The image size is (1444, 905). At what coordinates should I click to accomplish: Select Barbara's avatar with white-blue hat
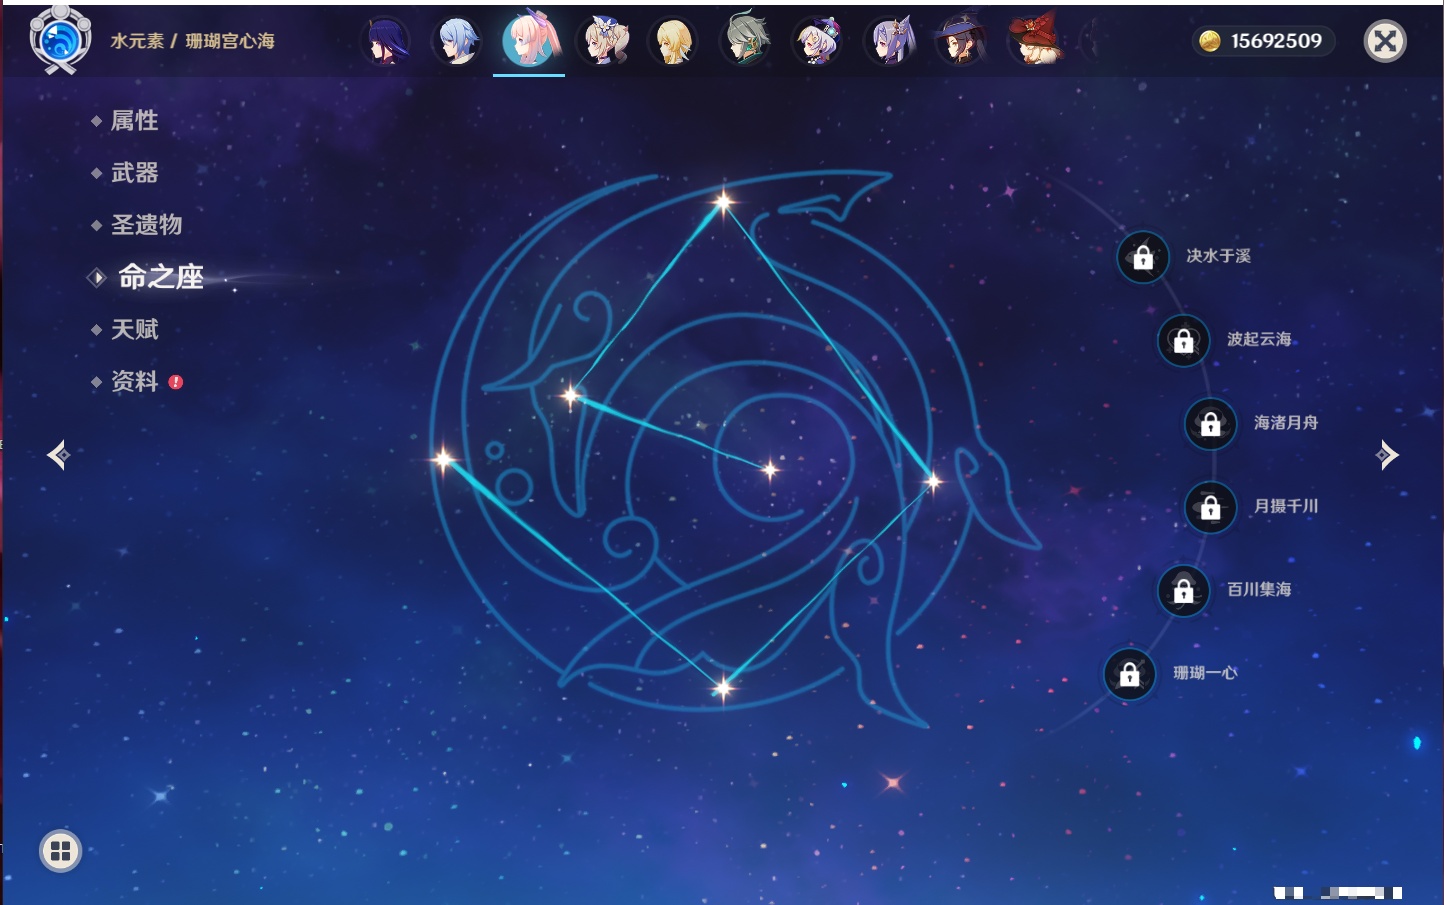(603, 41)
